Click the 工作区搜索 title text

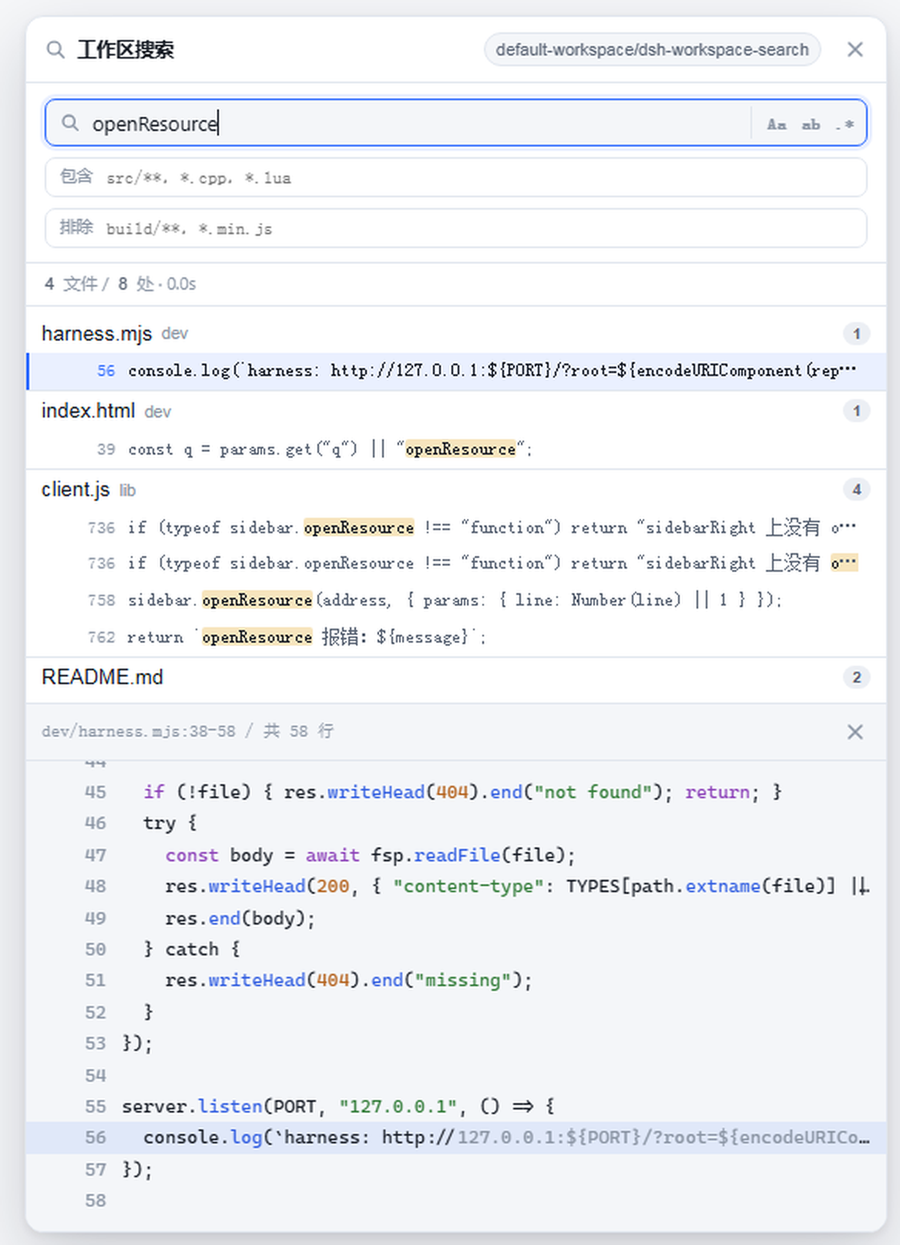126,49
